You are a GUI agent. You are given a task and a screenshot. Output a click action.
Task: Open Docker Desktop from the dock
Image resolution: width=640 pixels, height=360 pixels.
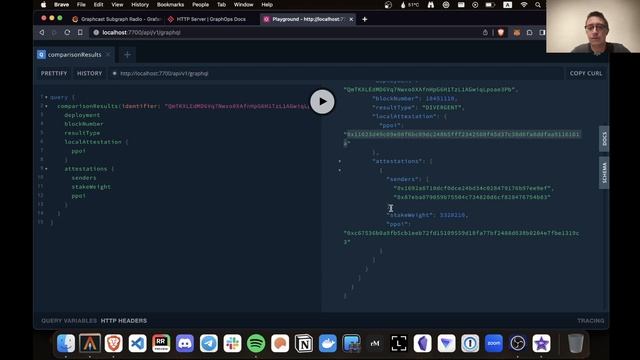[x=327, y=343]
